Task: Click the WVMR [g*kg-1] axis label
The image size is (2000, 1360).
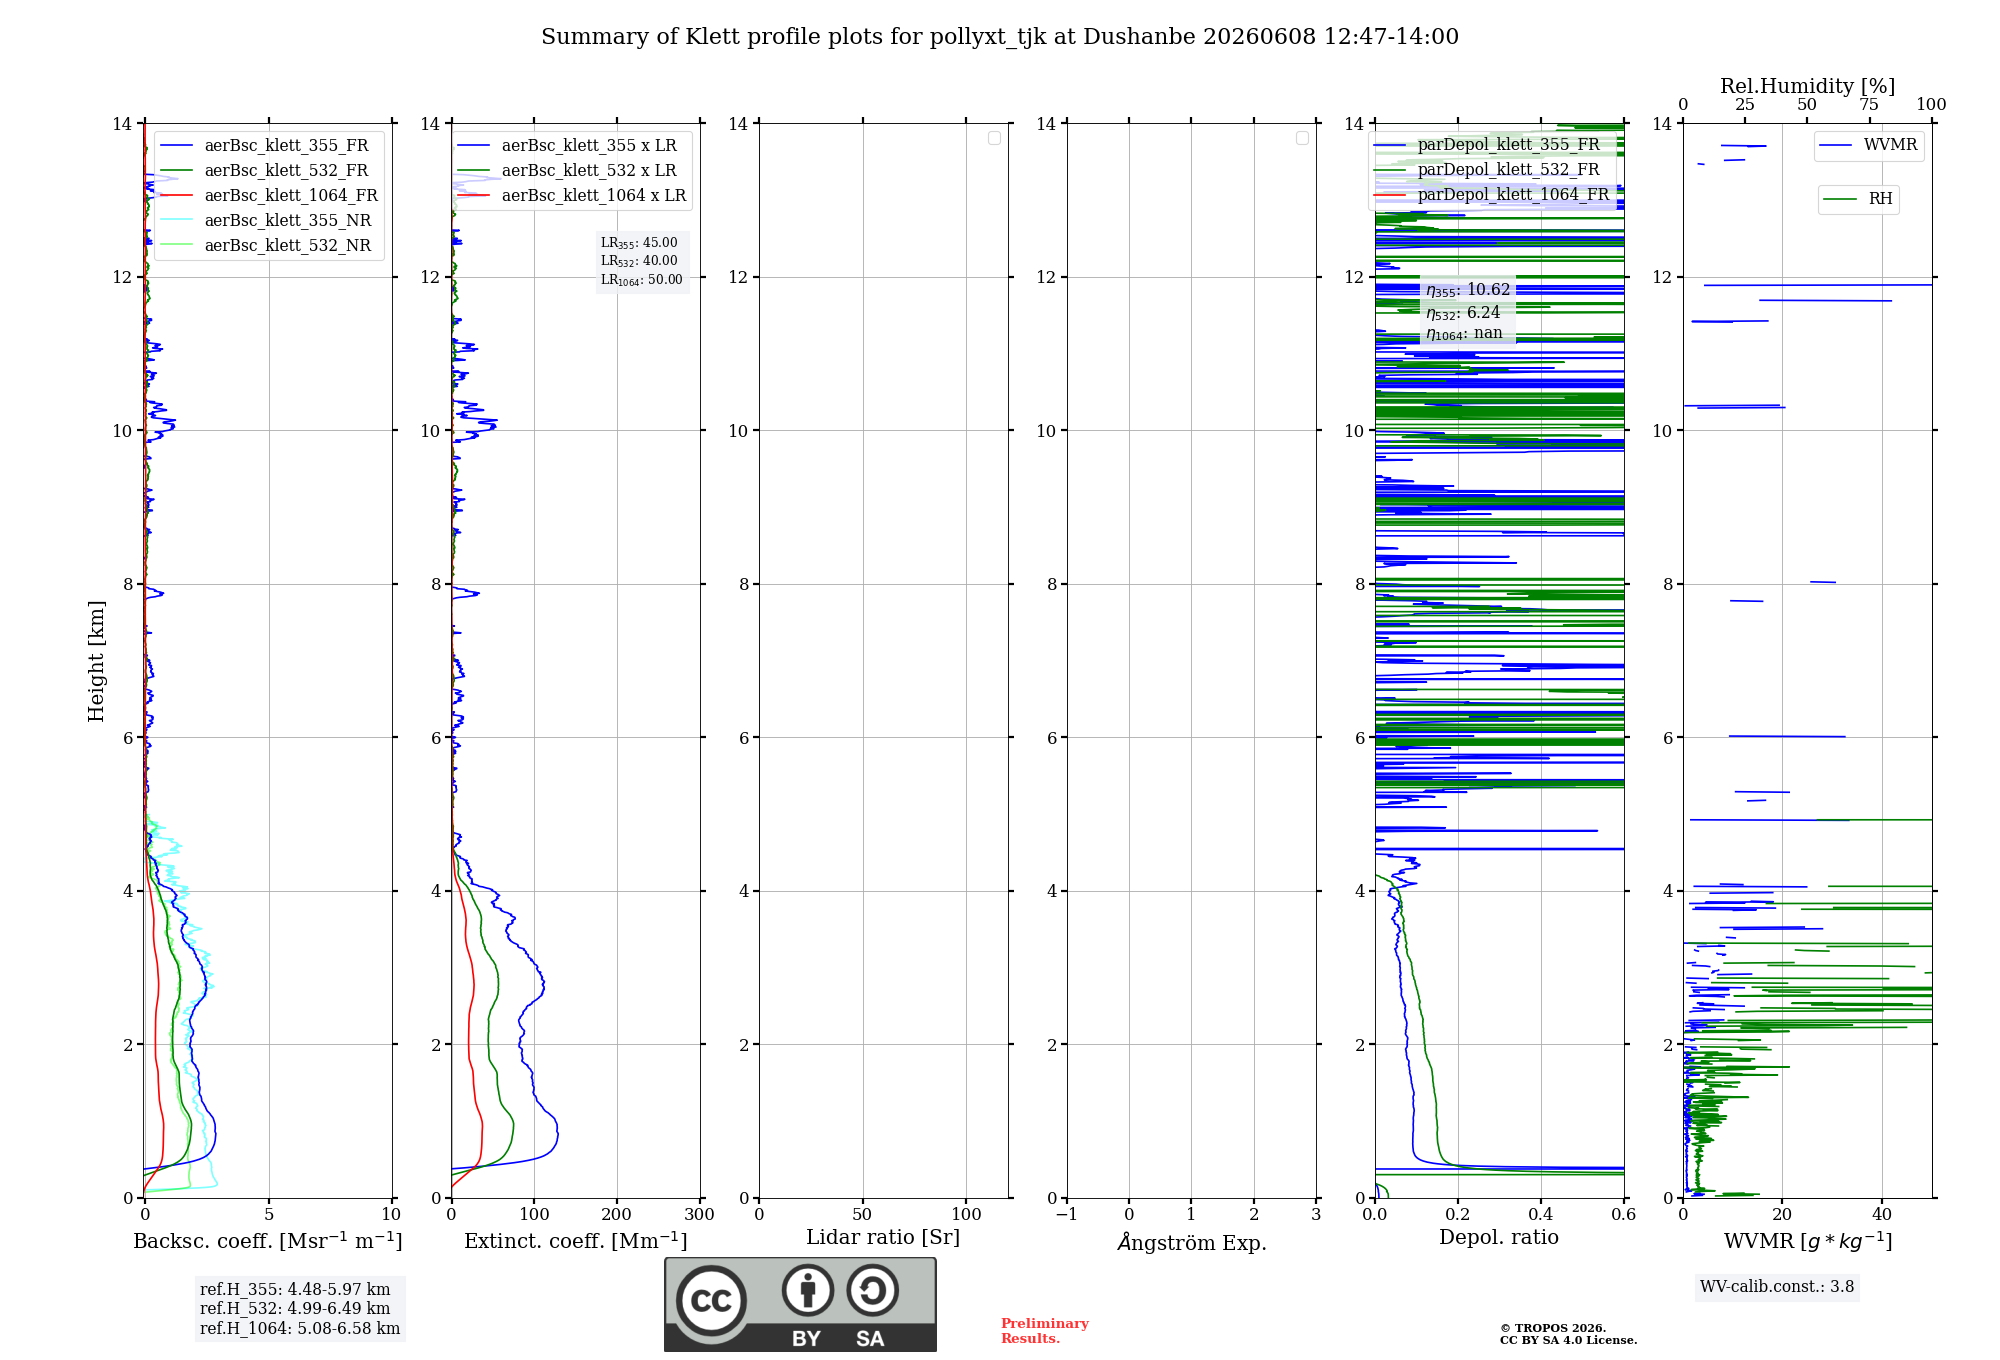Action: 1808,1241
